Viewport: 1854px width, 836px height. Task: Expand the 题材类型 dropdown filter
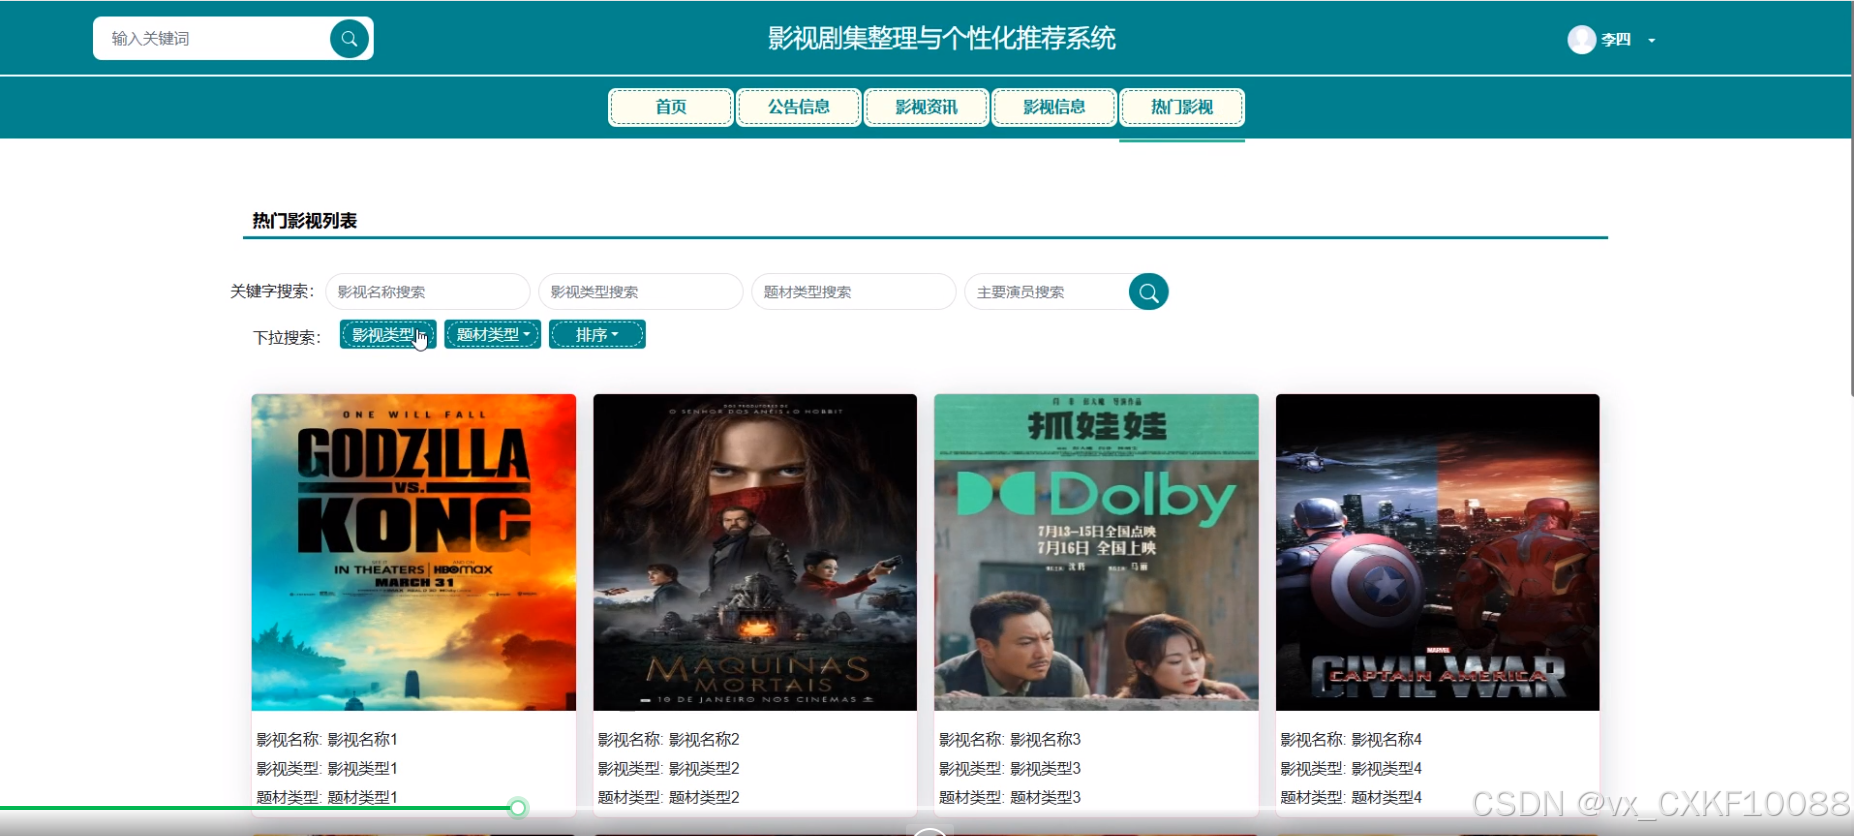click(x=493, y=335)
